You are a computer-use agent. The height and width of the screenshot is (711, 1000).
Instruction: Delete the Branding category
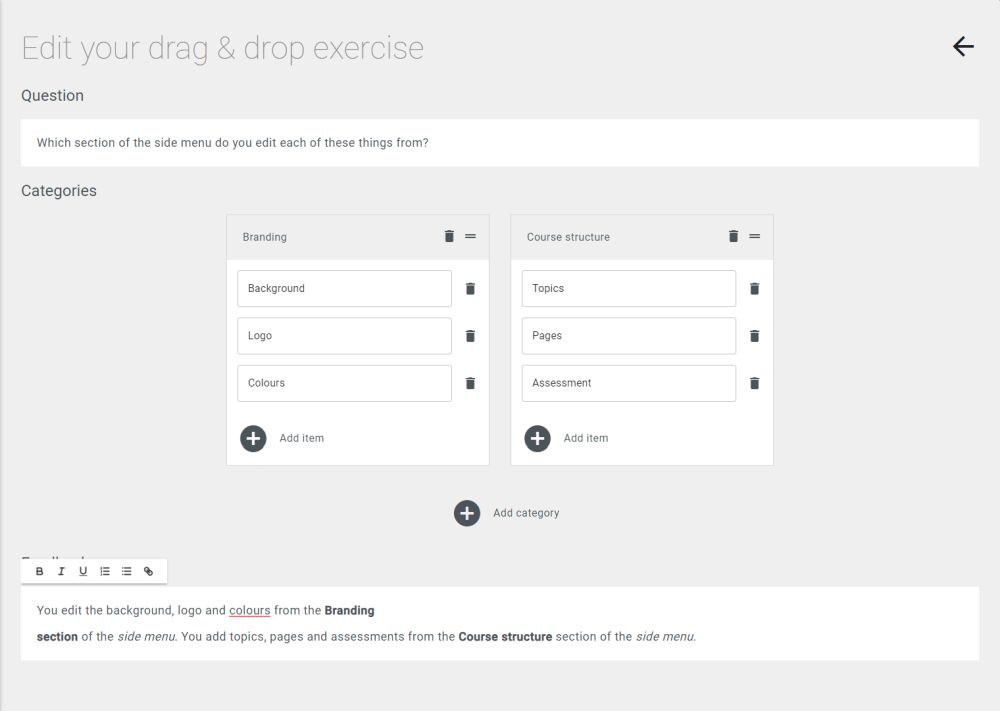pyautogui.click(x=449, y=236)
